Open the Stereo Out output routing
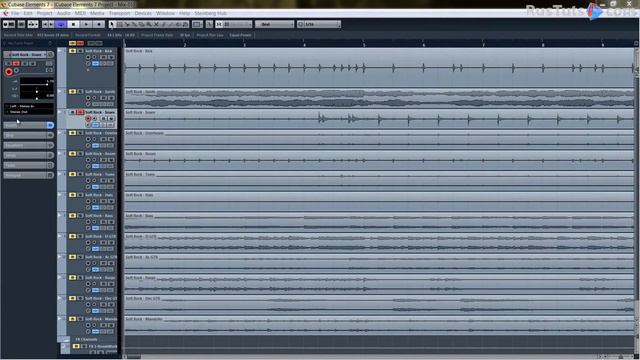 (29, 111)
